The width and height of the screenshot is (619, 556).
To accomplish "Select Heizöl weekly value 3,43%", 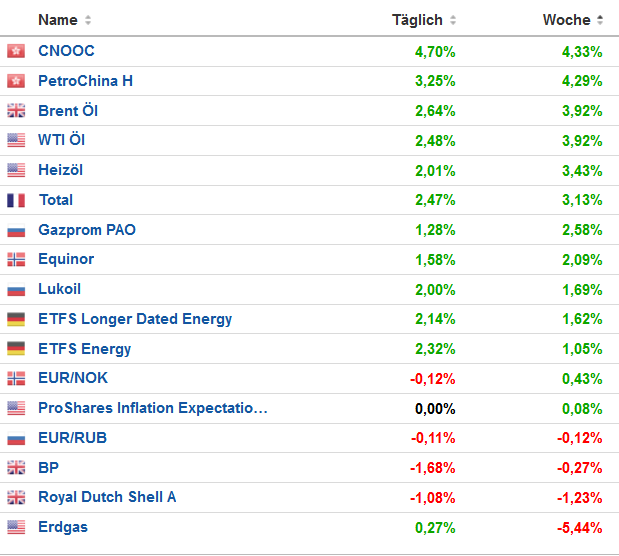I will [x=582, y=171].
